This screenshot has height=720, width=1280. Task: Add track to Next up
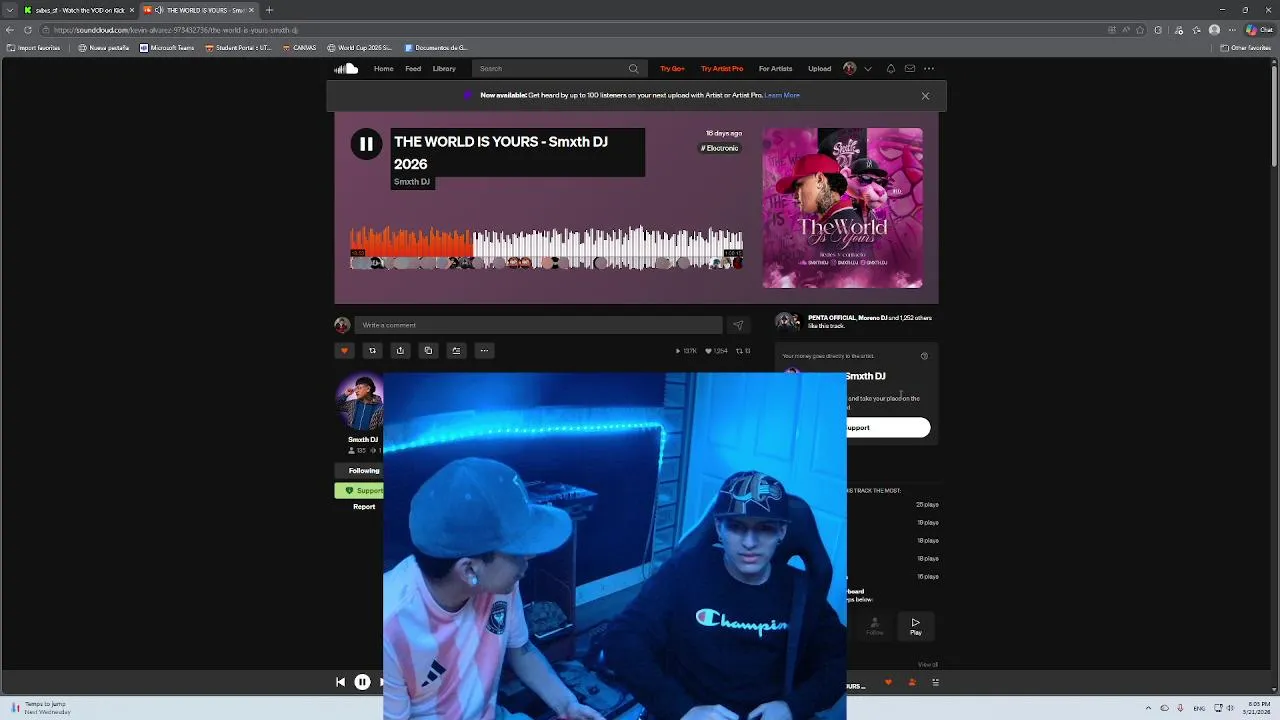(x=456, y=351)
